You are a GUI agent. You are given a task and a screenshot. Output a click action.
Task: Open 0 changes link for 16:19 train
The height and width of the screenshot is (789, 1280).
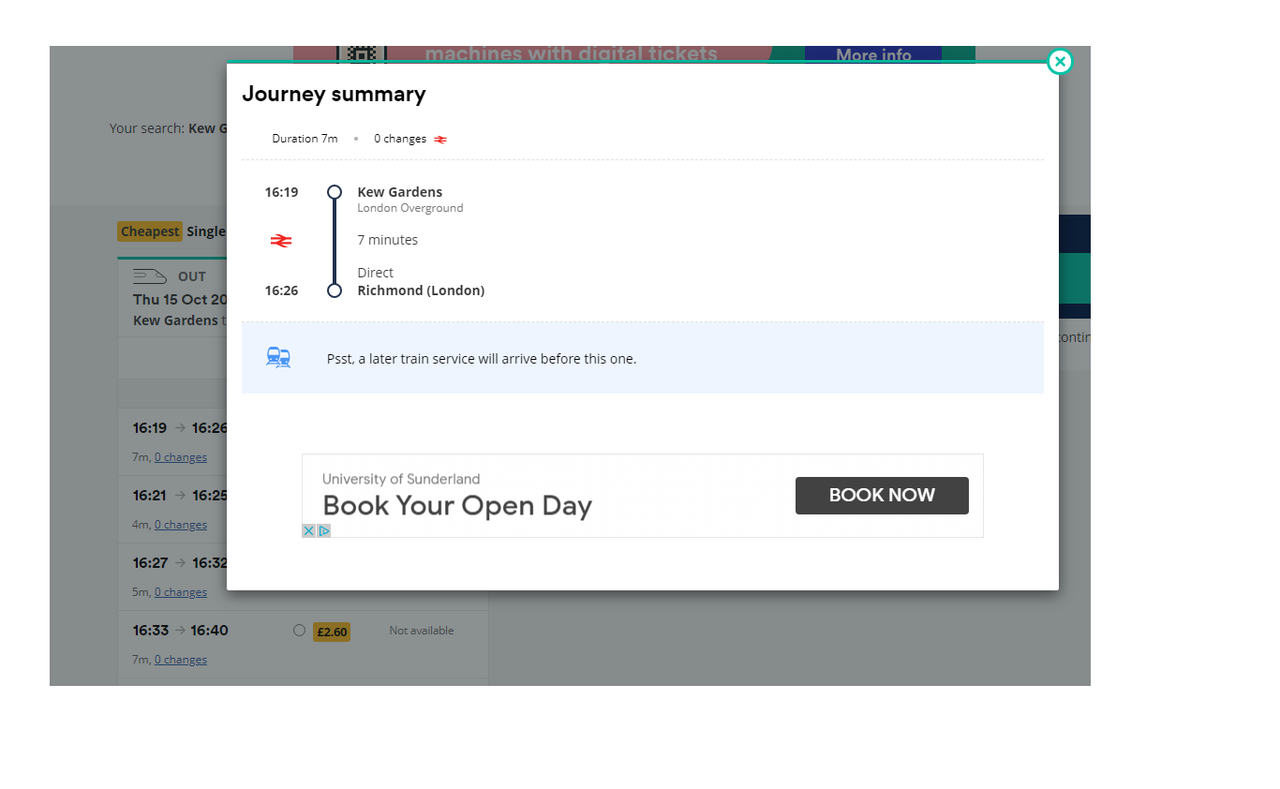coord(180,457)
